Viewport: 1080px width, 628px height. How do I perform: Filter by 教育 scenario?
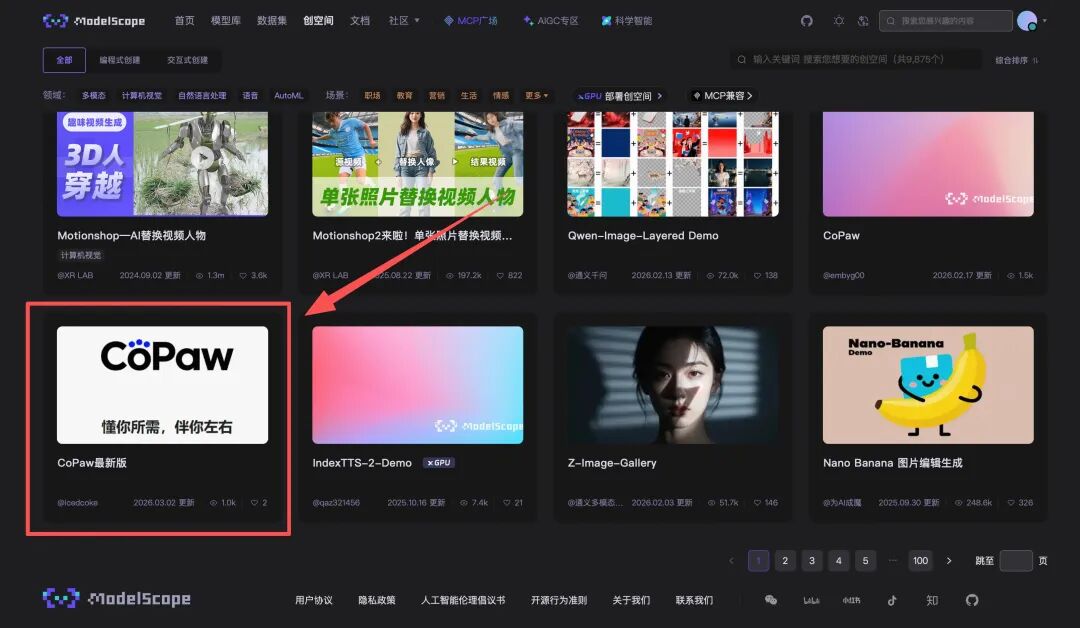405,96
